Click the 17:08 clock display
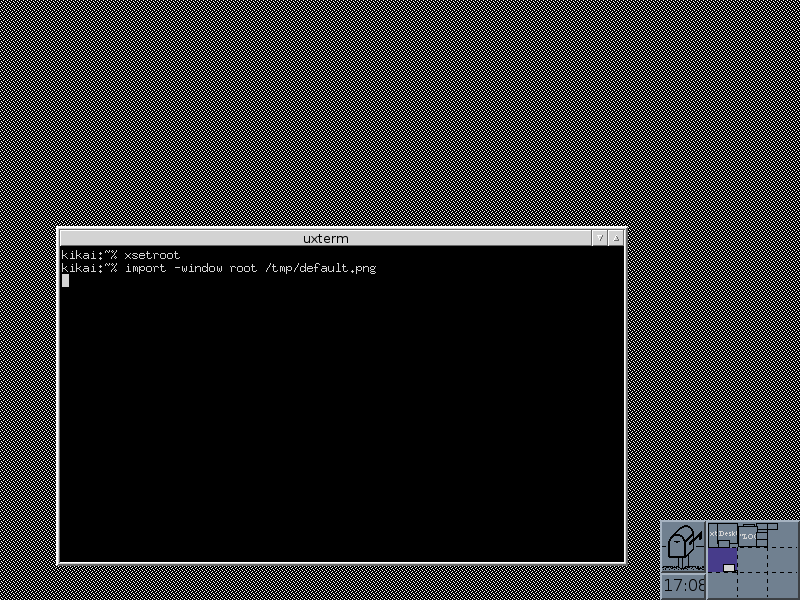800x600 pixels. tap(684, 585)
